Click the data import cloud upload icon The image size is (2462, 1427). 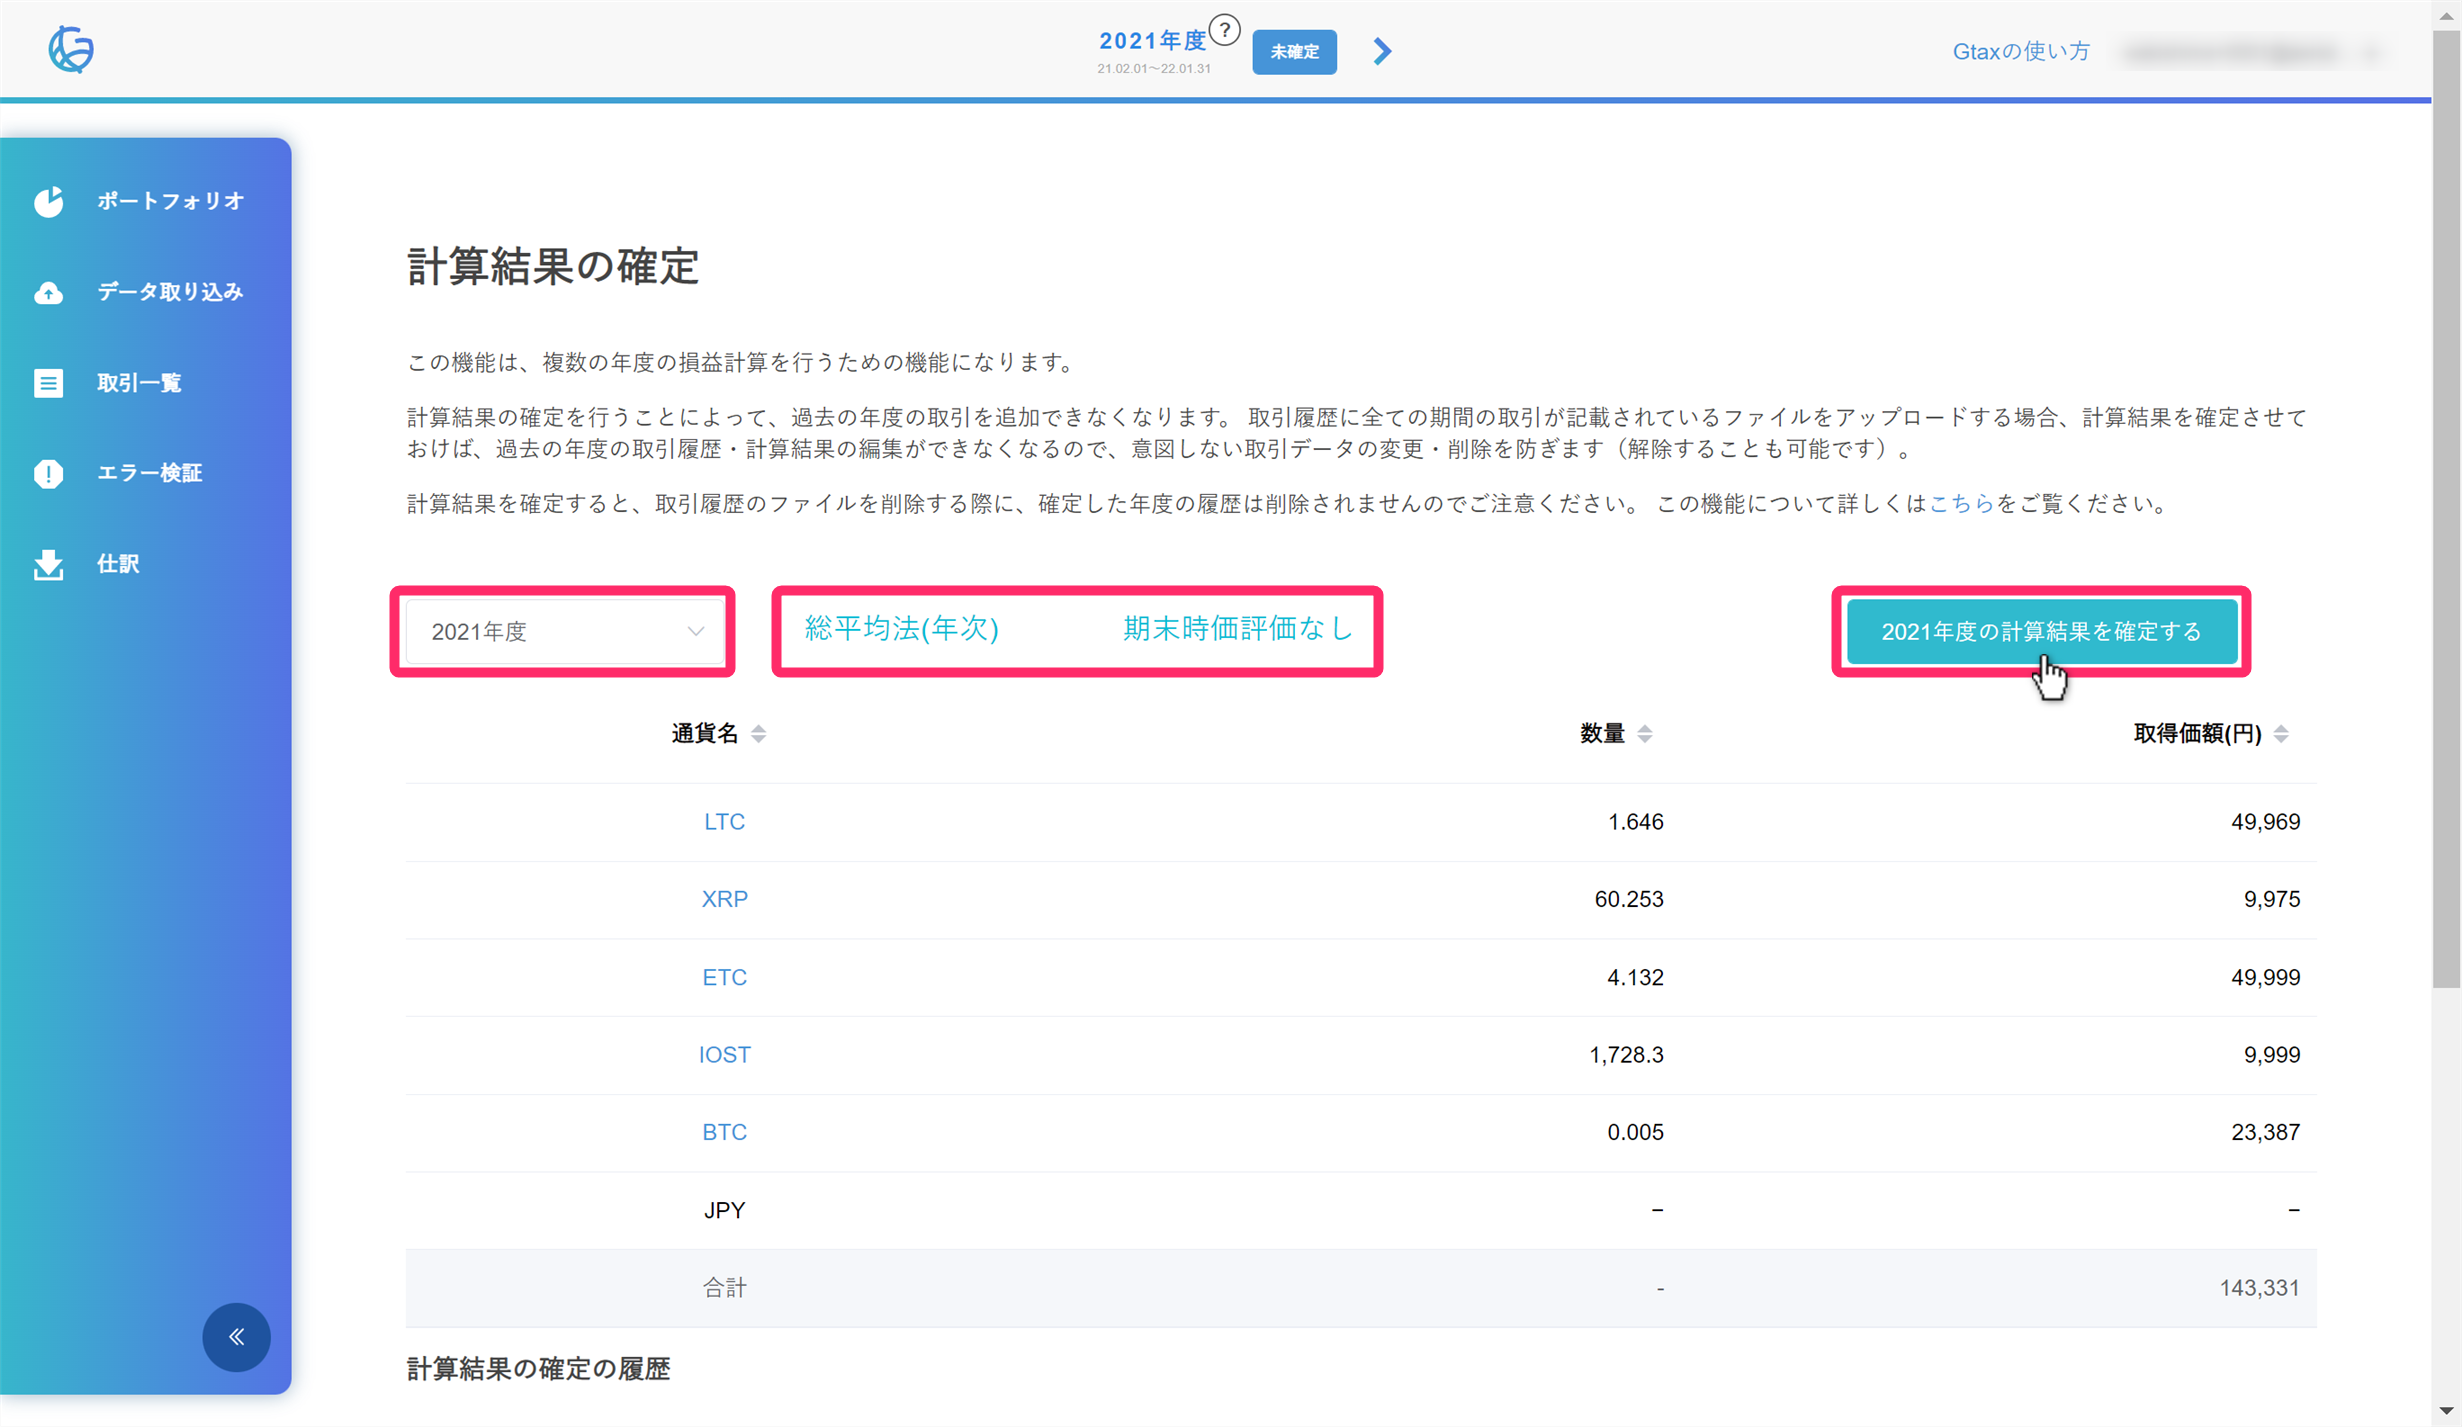[48, 292]
